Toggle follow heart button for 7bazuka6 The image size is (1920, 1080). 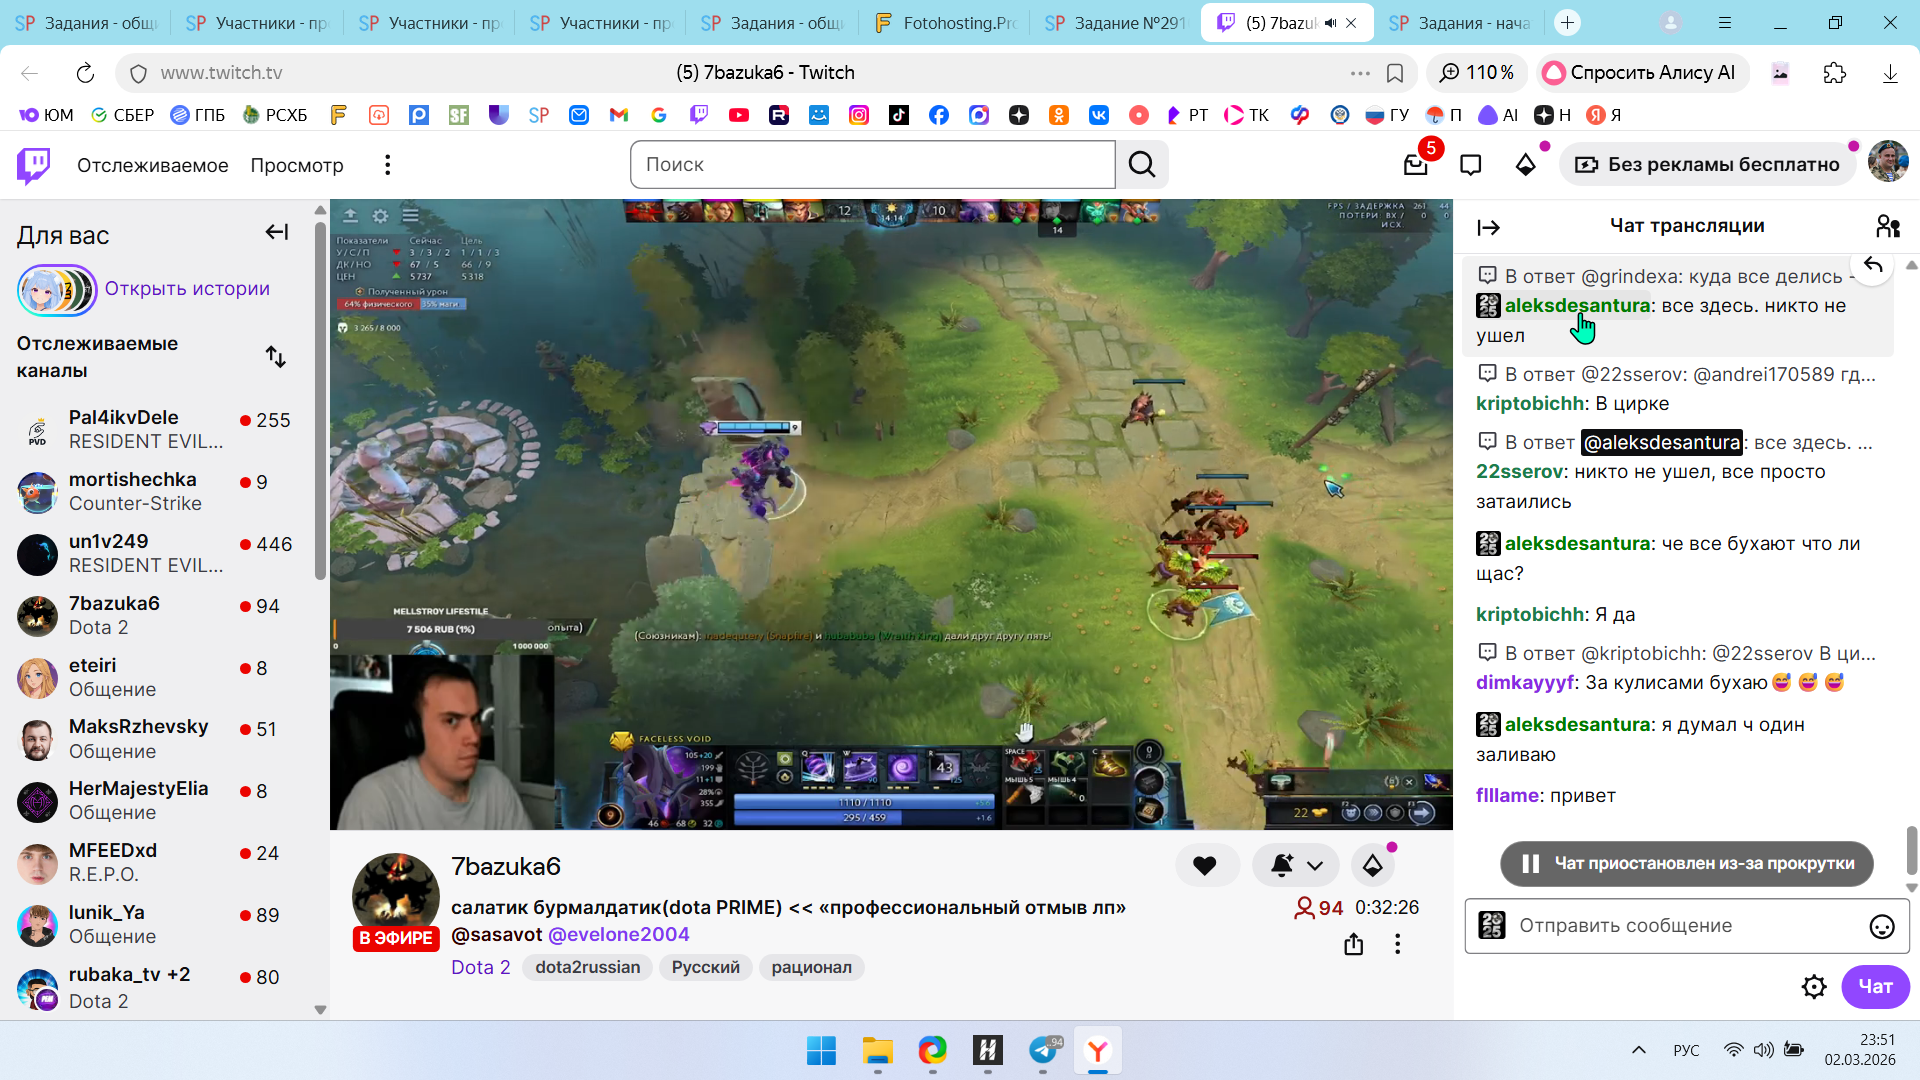1205,866
